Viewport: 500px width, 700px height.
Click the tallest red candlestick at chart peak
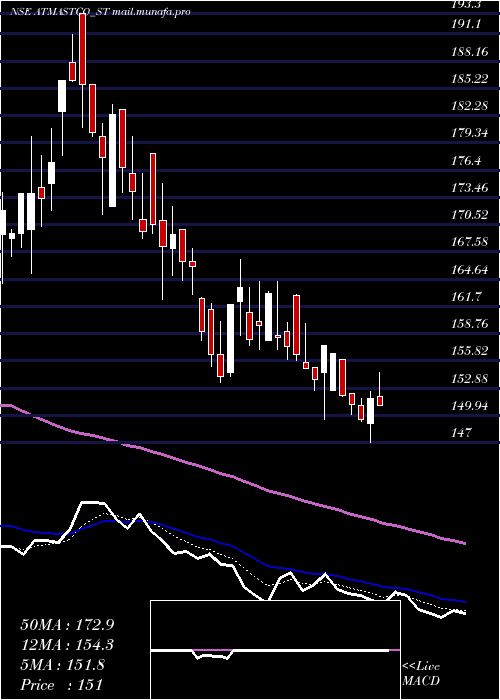82,49
